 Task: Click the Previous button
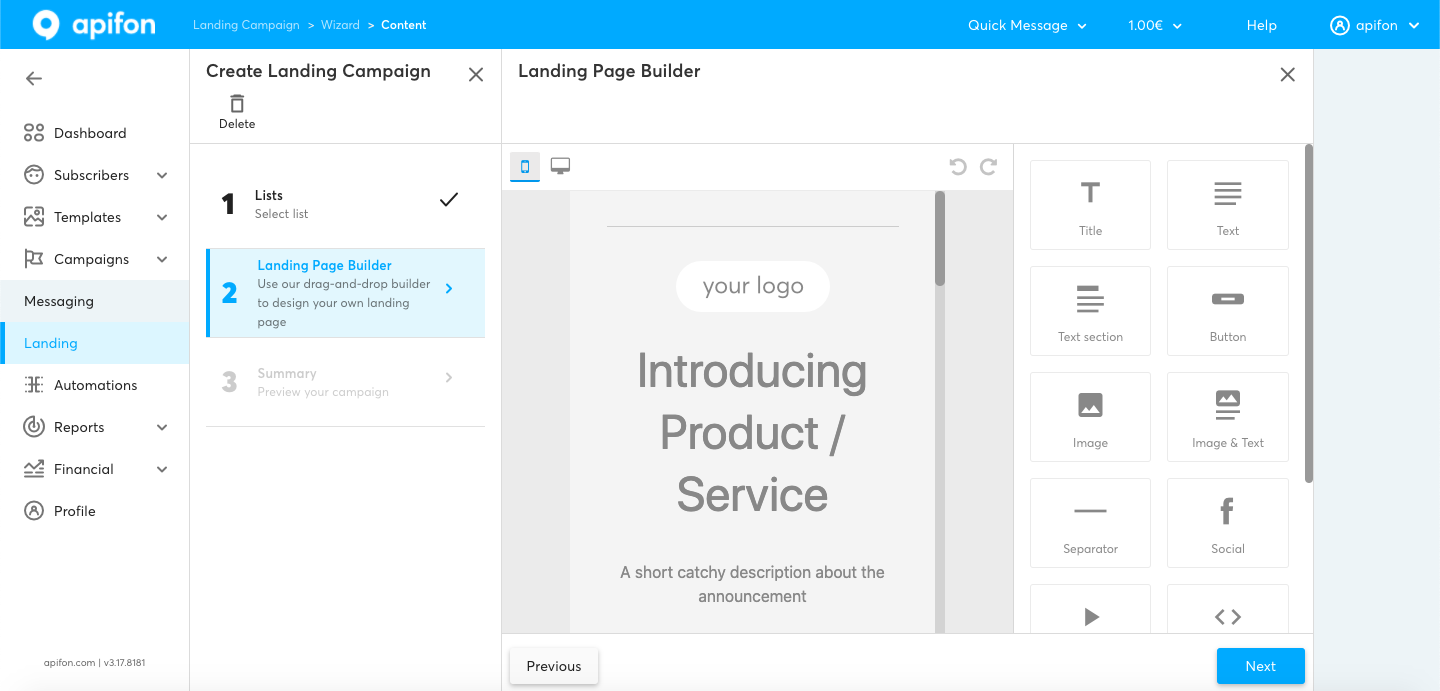[x=554, y=666]
